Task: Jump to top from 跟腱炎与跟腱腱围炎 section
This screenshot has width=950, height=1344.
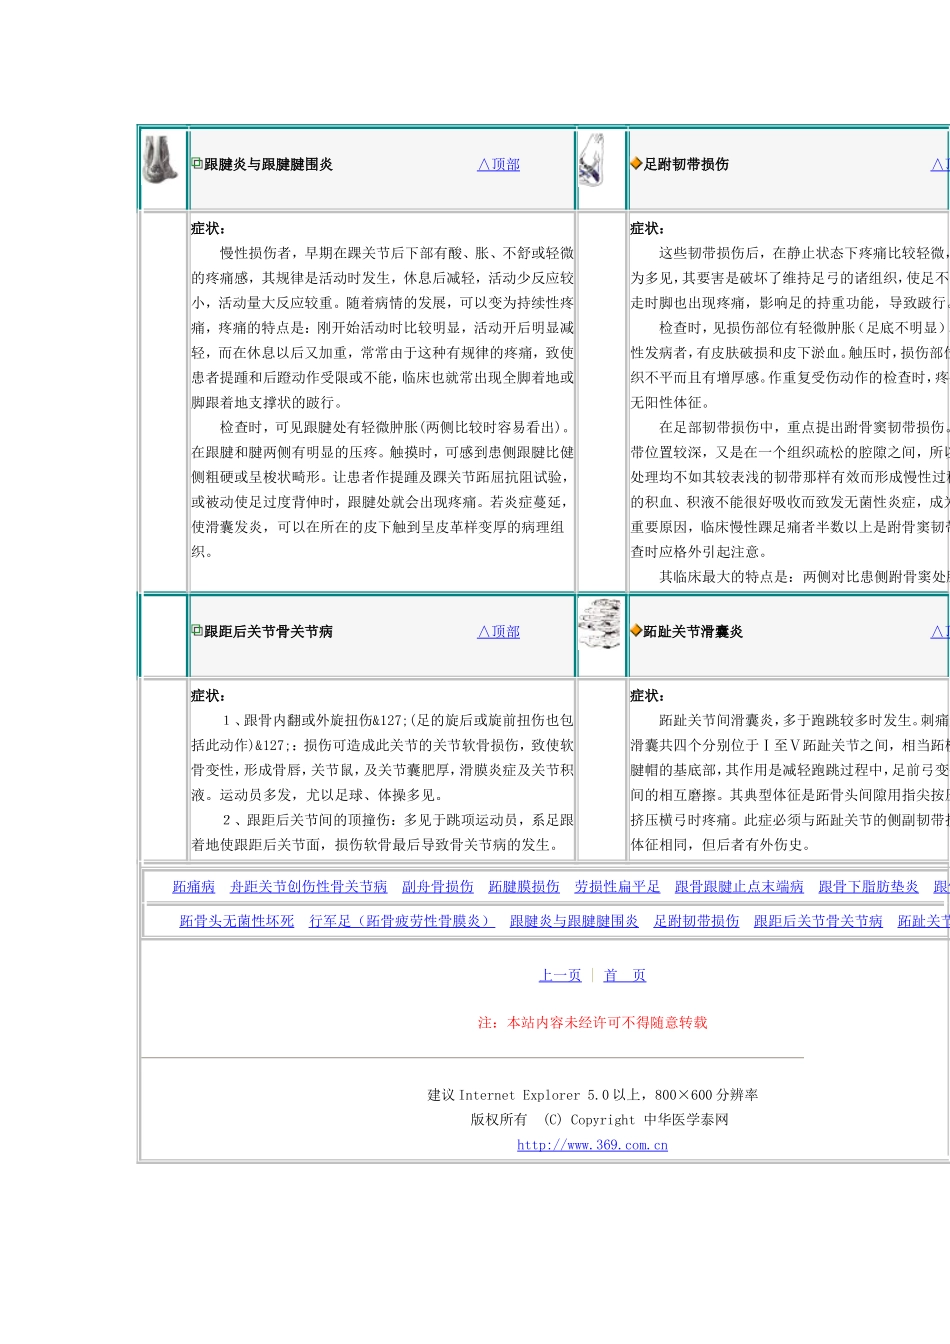Action: coord(499,165)
